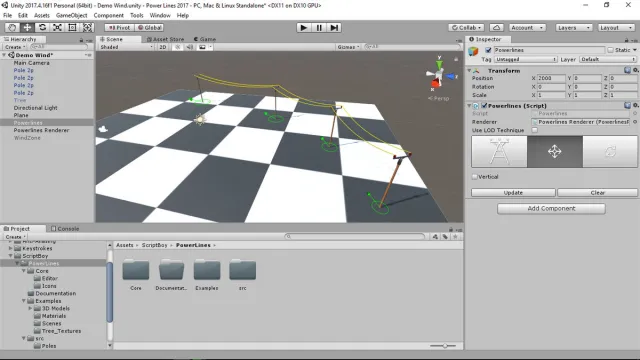Viewport: 640px width, 360px height.
Task: Select the Hand tool
Action: pyautogui.click(x=12, y=27)
